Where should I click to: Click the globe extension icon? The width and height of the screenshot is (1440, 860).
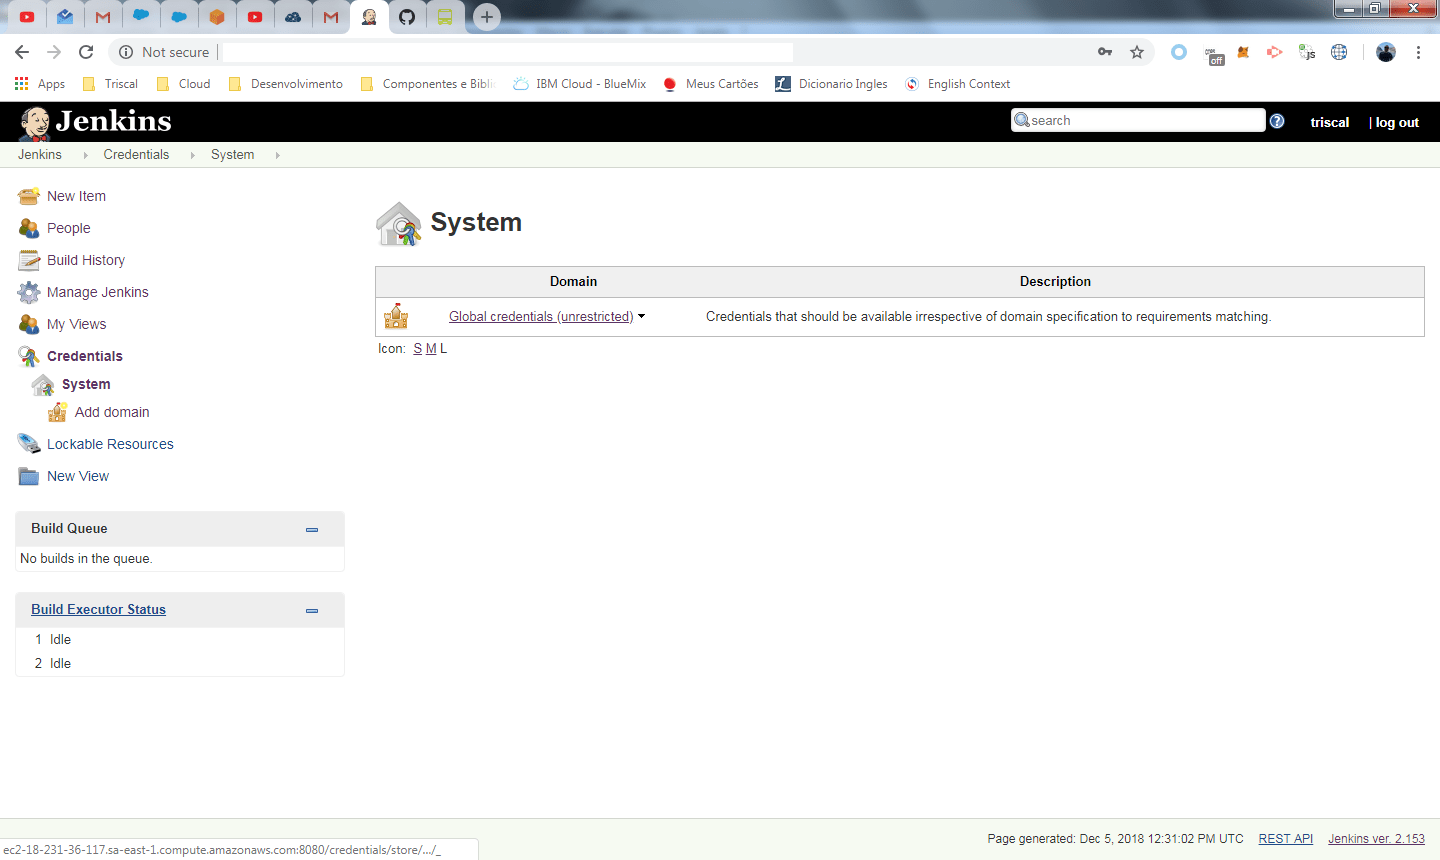(x=1339, y=52)
